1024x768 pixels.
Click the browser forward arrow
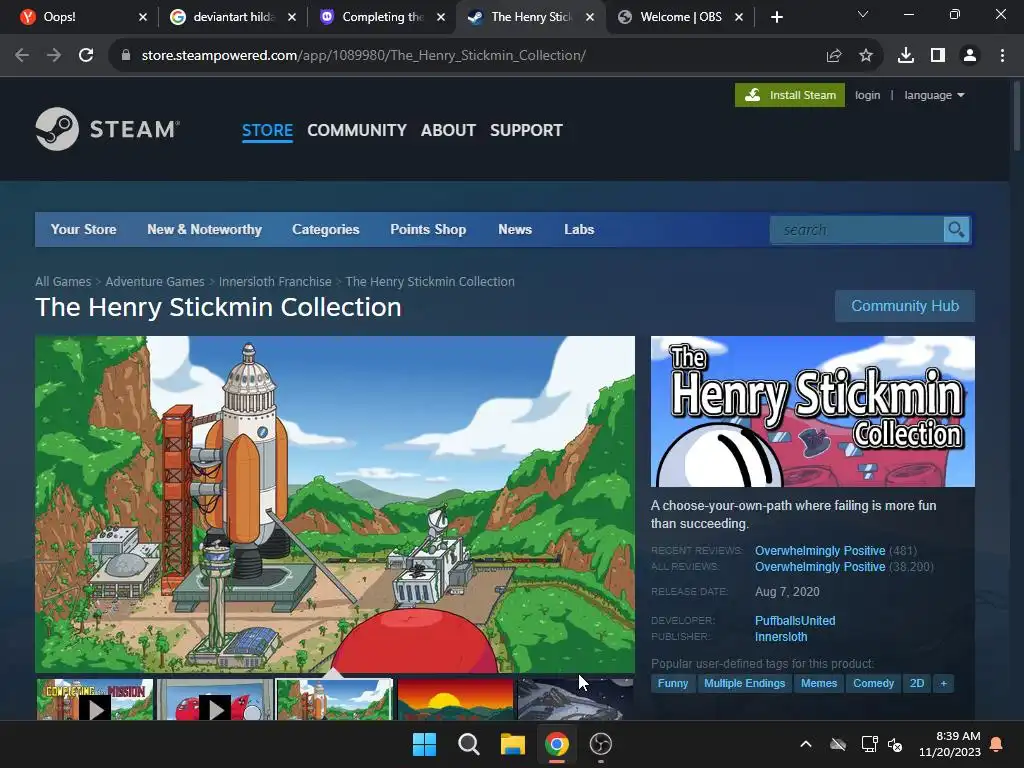(54, 56)
